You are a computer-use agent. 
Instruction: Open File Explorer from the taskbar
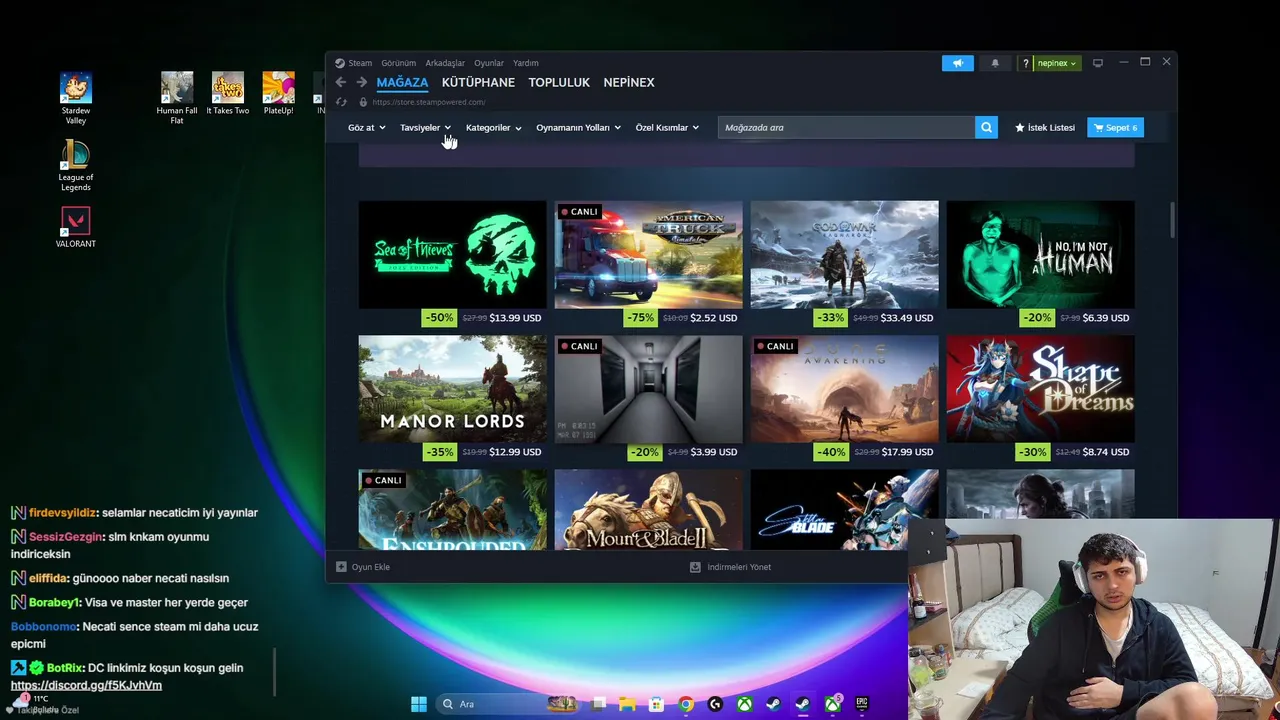627,704
